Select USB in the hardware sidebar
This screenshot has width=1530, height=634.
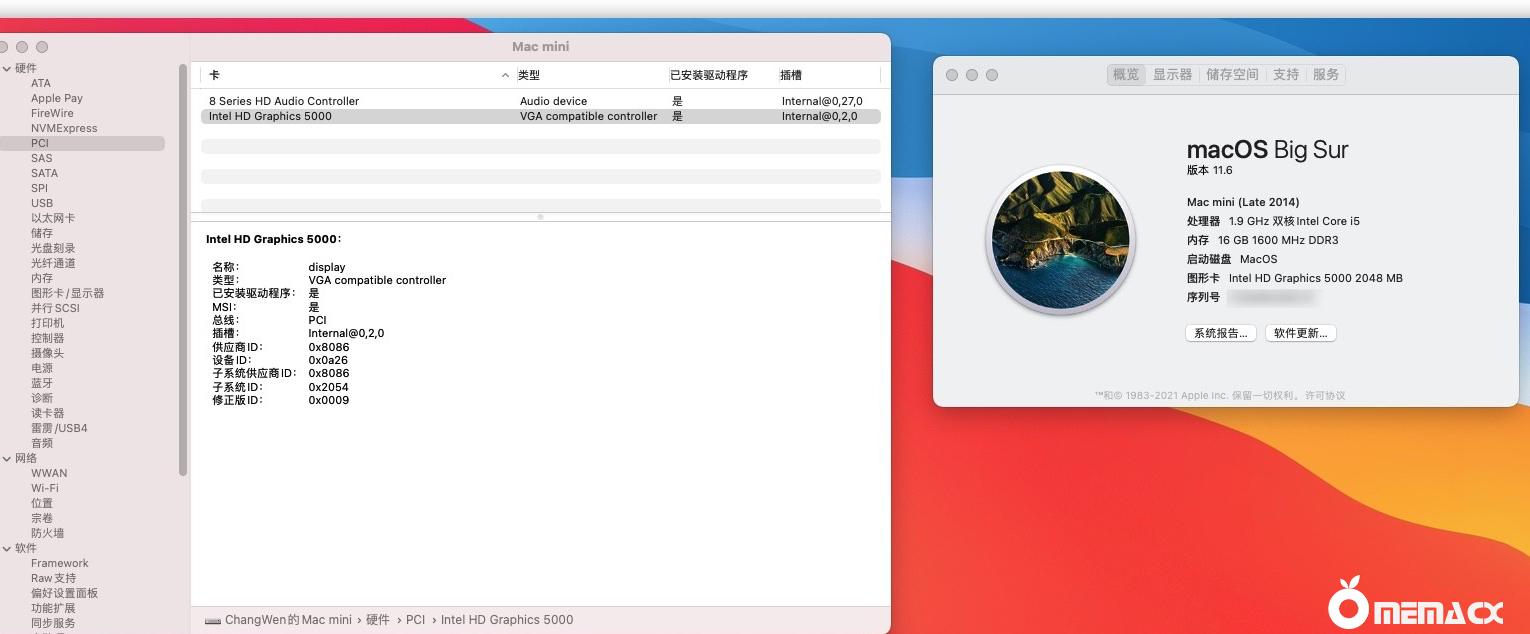click(x=42, y=203)
